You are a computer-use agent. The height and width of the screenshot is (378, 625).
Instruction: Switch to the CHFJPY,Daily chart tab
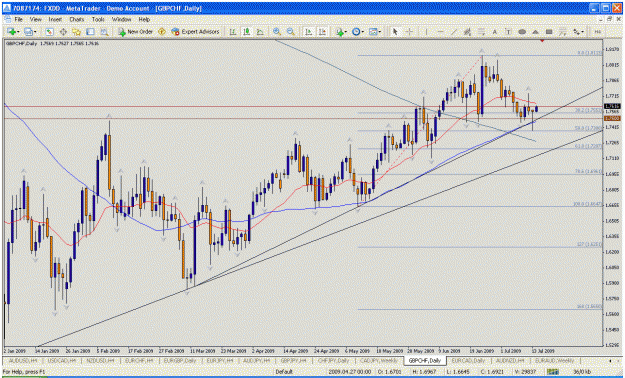coord(333,361)
